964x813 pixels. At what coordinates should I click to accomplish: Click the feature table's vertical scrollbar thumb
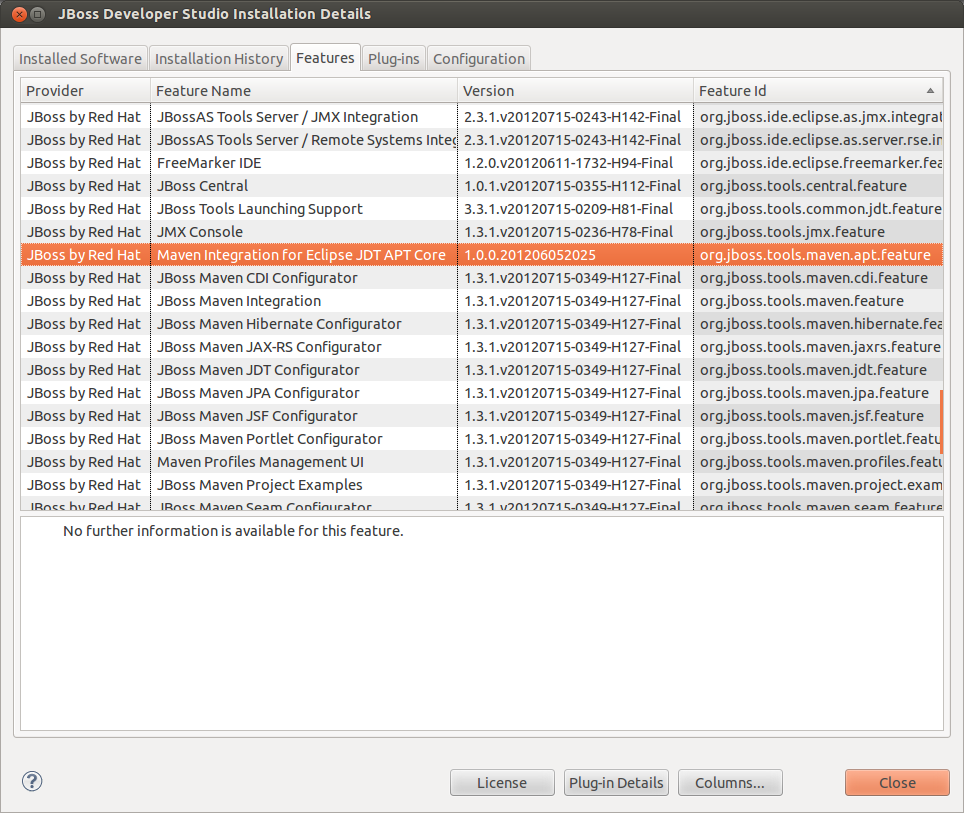[x=941, y=422]
